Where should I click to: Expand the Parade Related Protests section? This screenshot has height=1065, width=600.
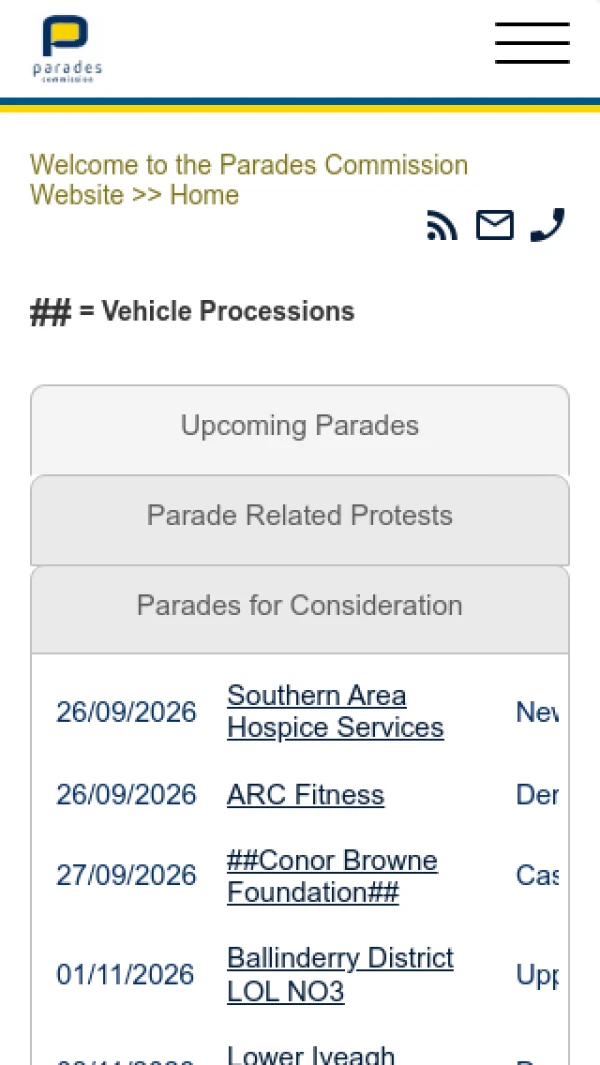pyautogui.click(x=300, y=517)
